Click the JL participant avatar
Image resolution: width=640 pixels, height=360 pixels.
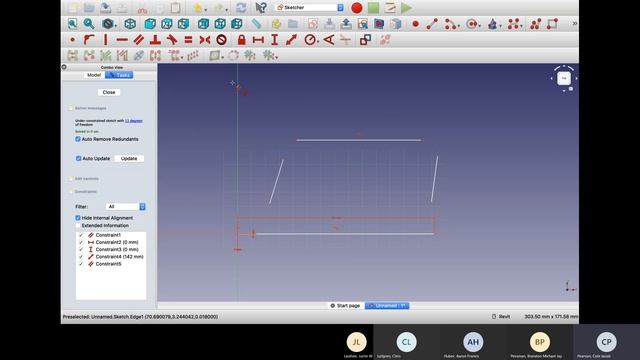356,342
